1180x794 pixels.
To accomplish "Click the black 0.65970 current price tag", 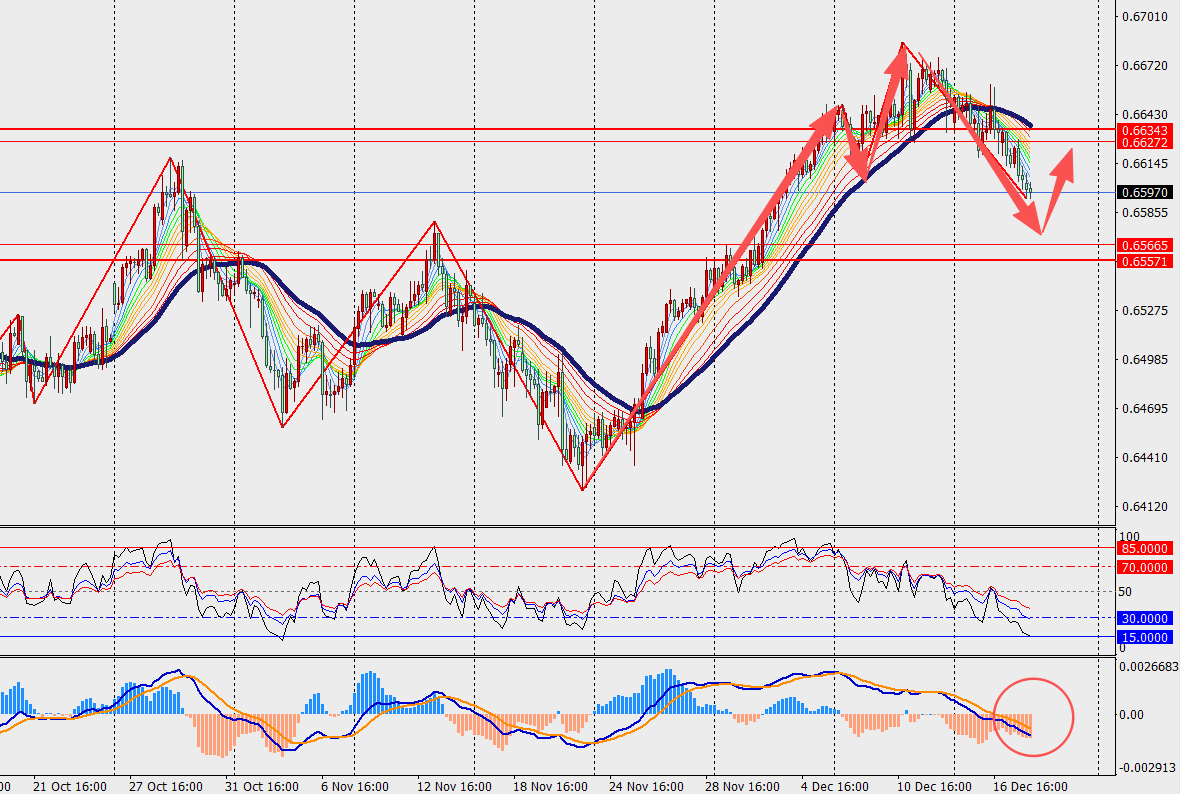I will [x=1145, y=193].
